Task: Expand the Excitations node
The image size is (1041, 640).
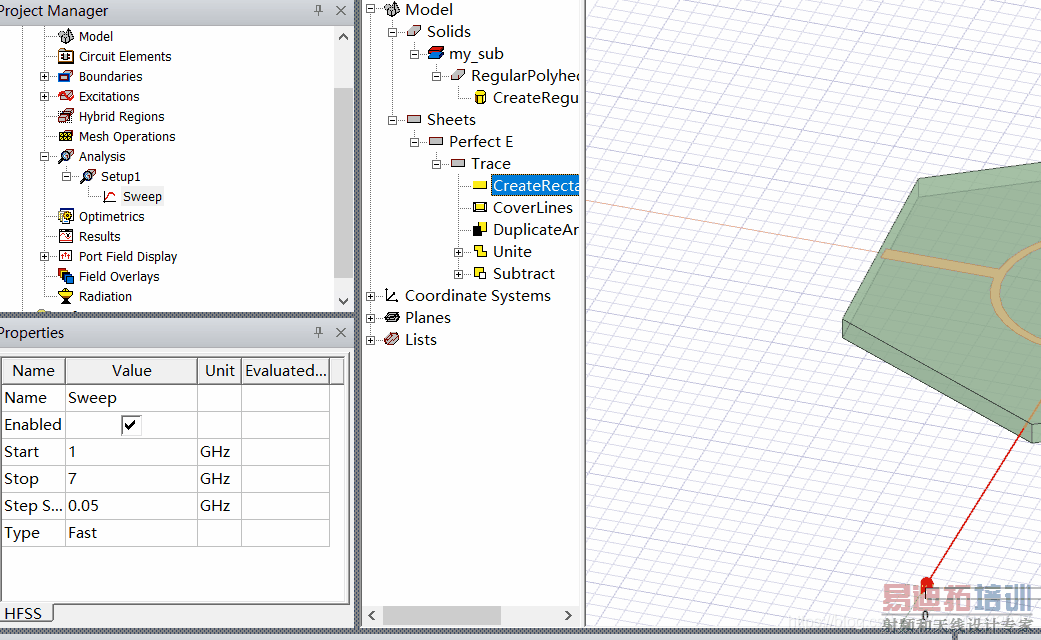Action: (44, 96)
